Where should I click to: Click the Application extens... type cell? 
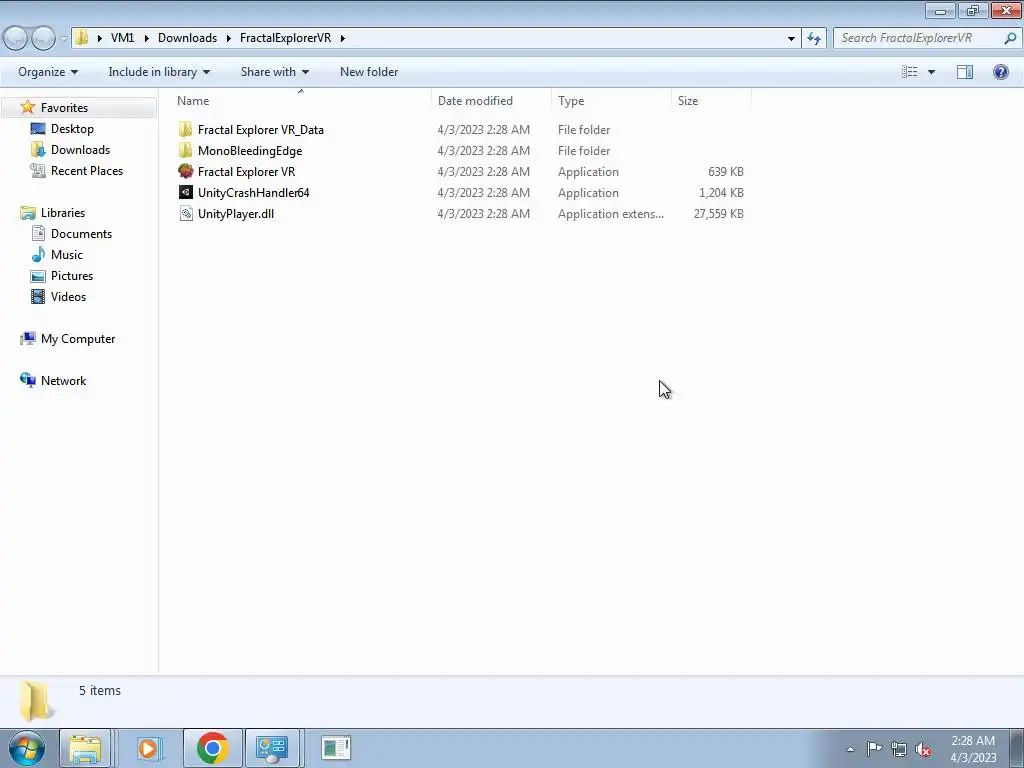[611, 214]
